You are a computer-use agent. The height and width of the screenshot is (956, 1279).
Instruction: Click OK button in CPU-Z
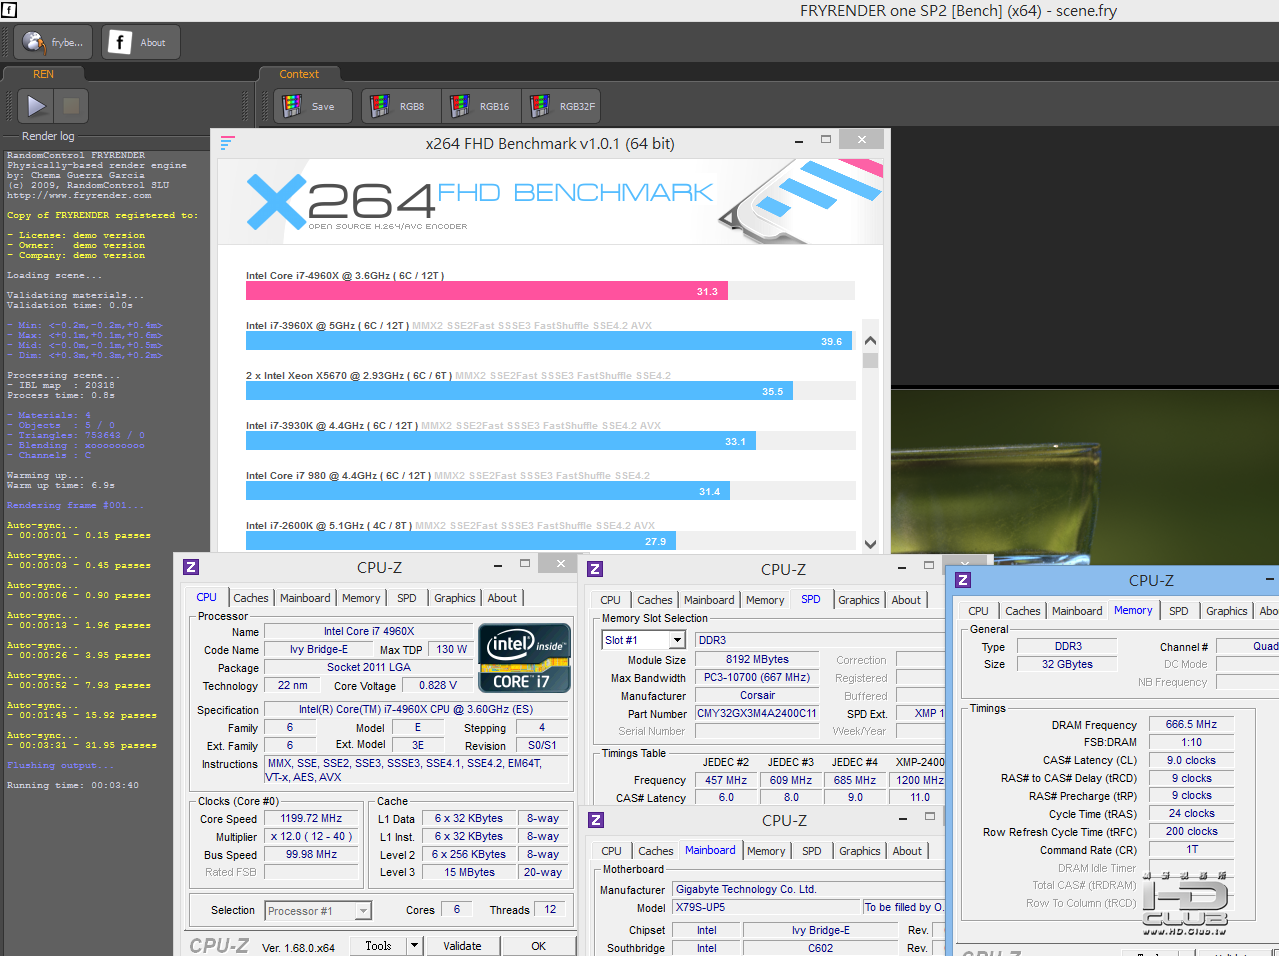[x=539, y=945]
